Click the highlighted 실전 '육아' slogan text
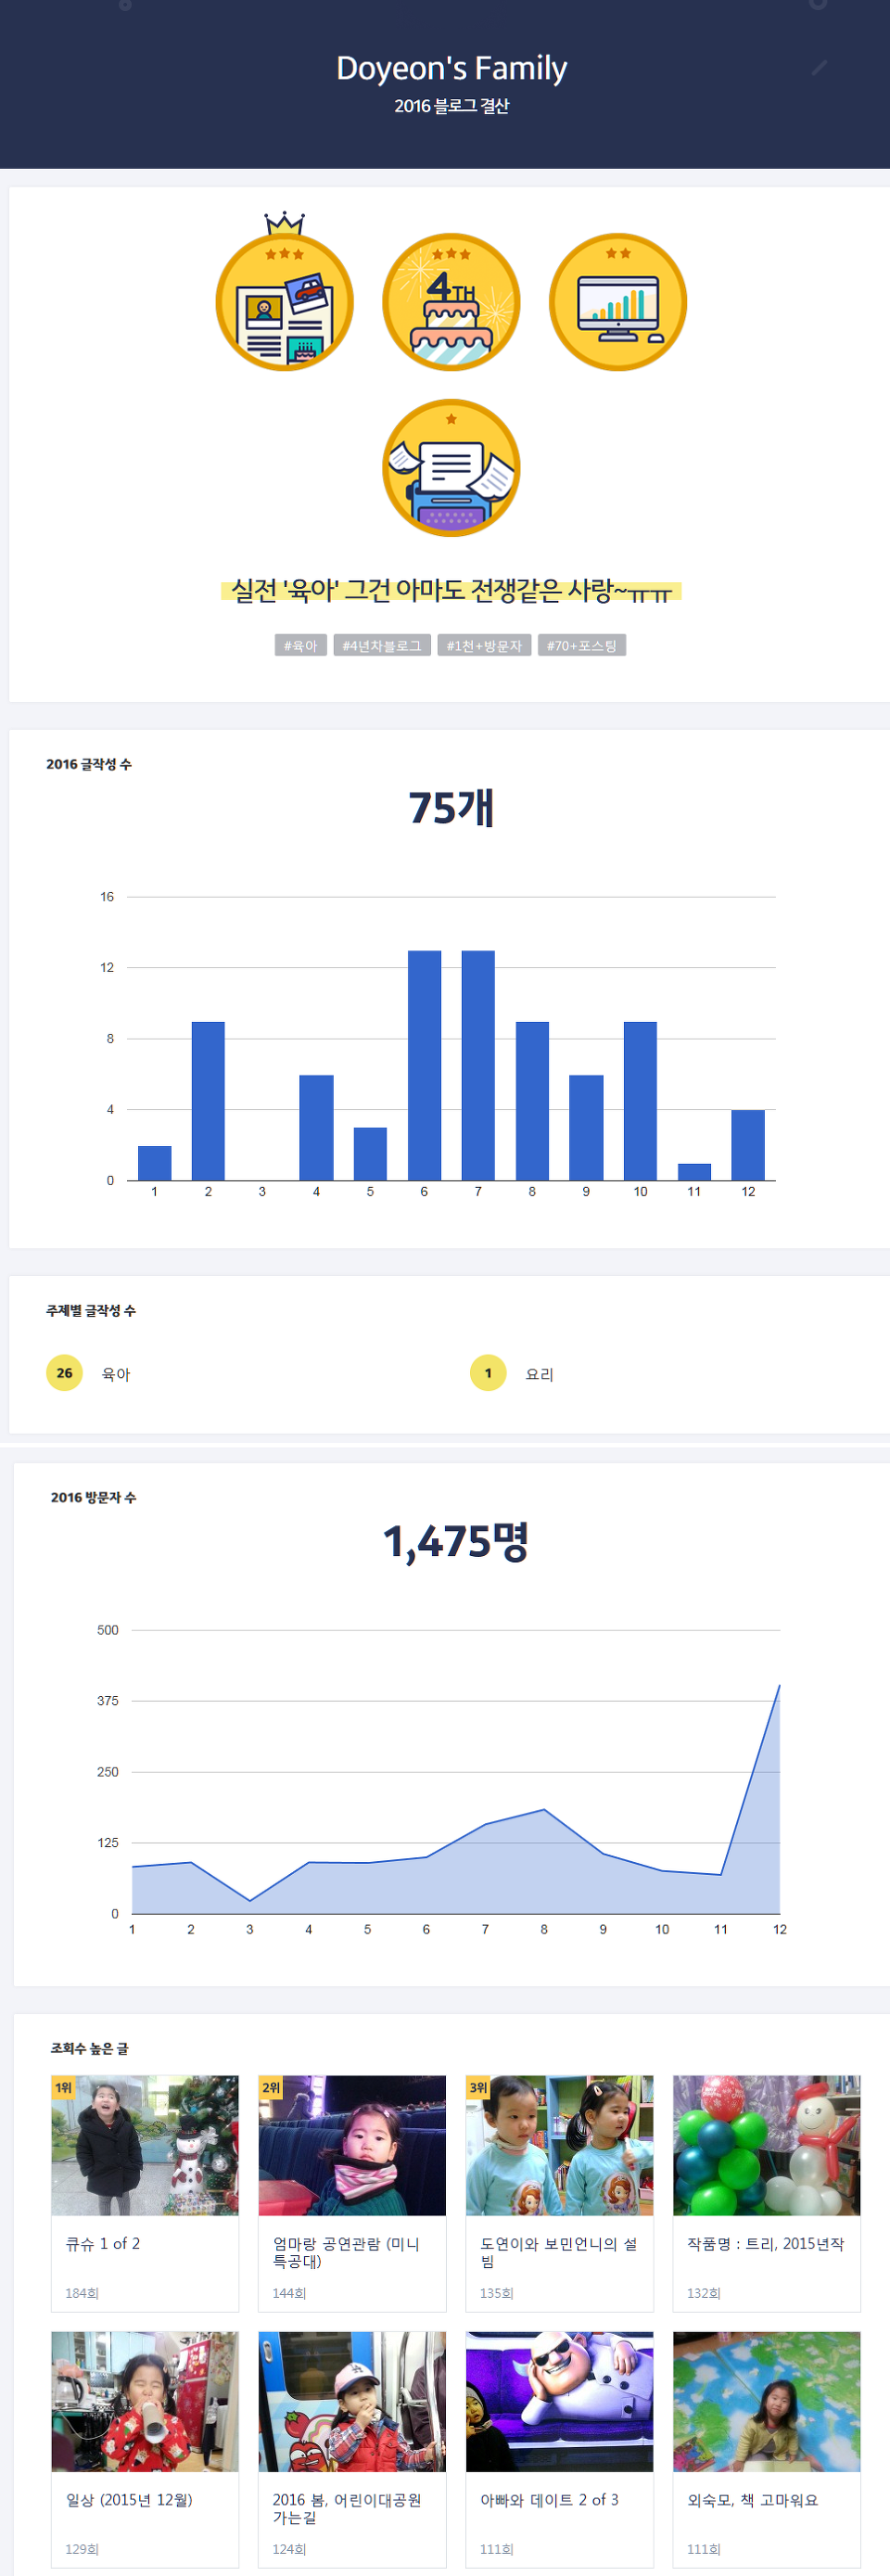Screen dimensions: 890x2576 click(451, 590)
